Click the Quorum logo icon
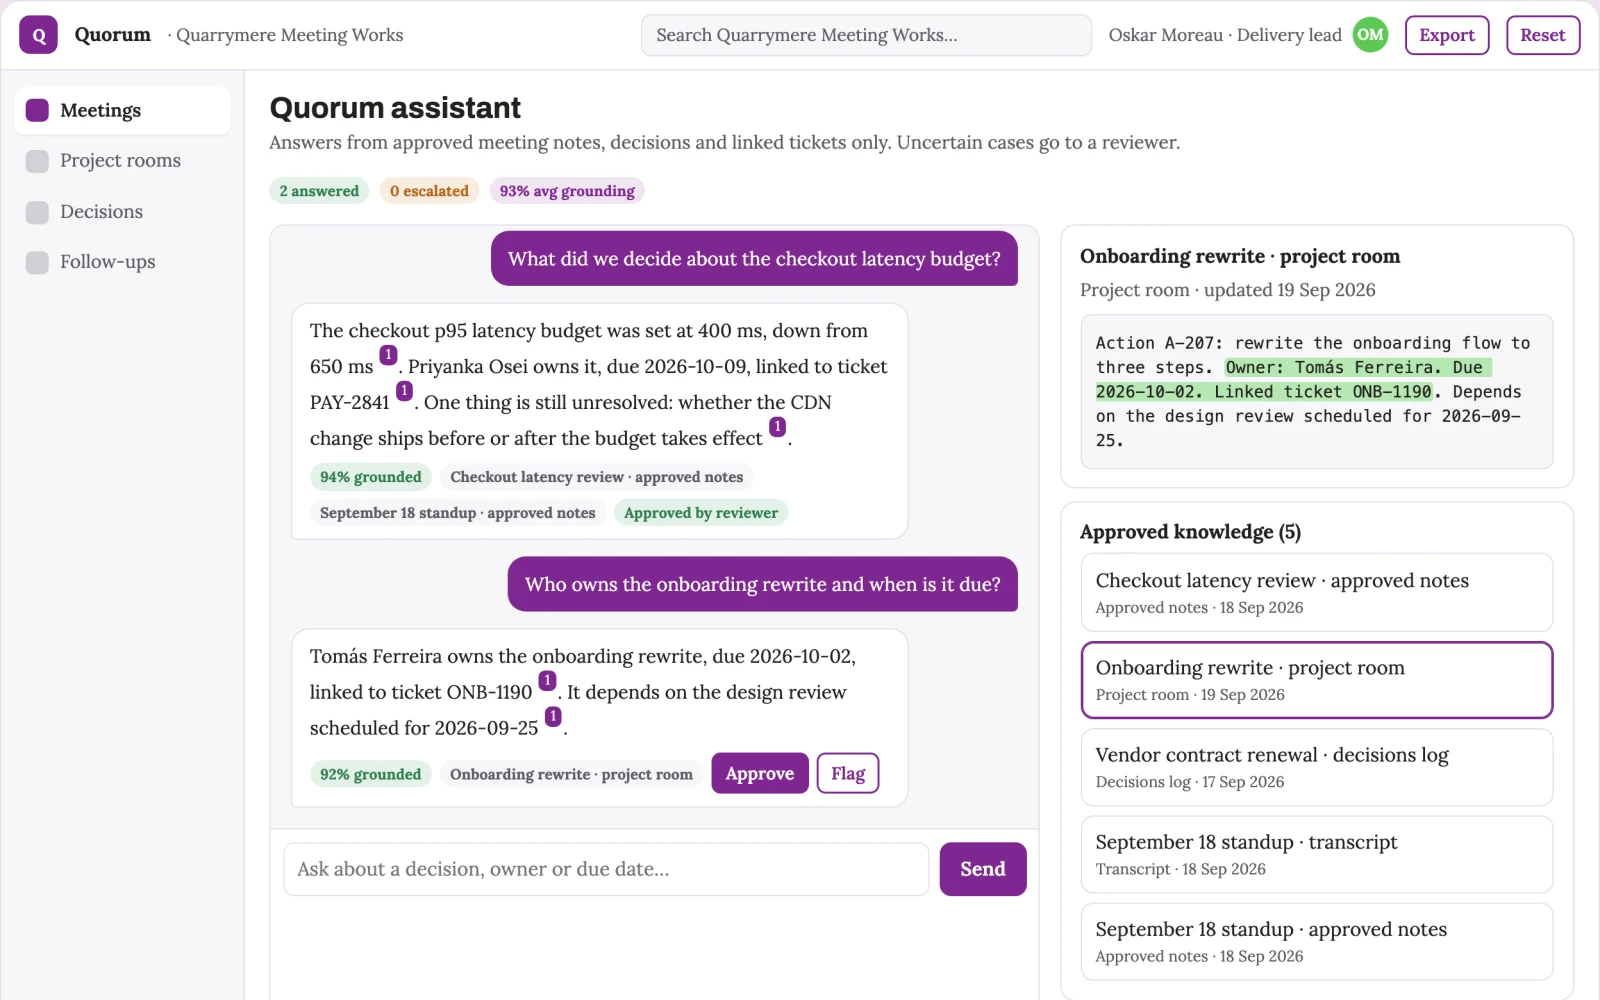 pos(38,35)
